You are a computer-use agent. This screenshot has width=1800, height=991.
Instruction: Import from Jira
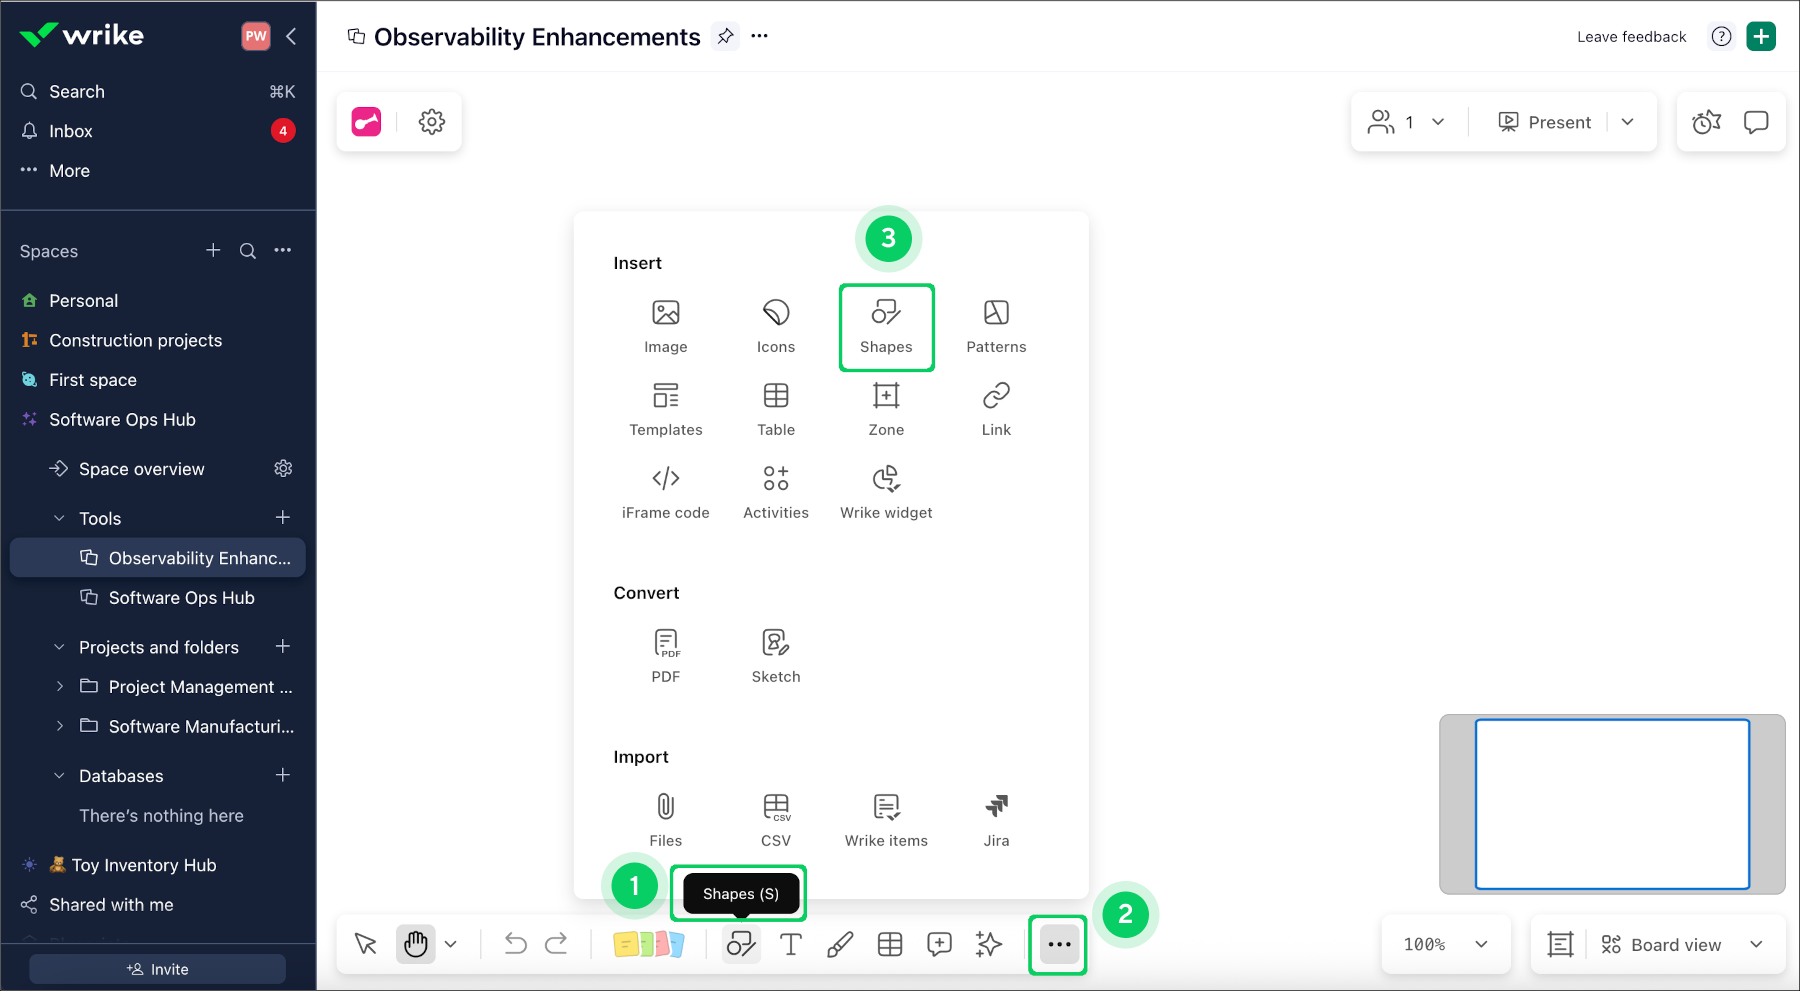(x=996, y=820)
